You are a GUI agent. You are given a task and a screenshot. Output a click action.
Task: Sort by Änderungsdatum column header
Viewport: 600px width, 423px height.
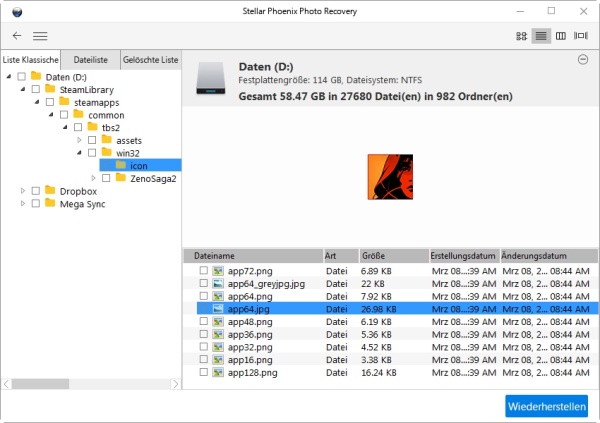coord(549,256)
